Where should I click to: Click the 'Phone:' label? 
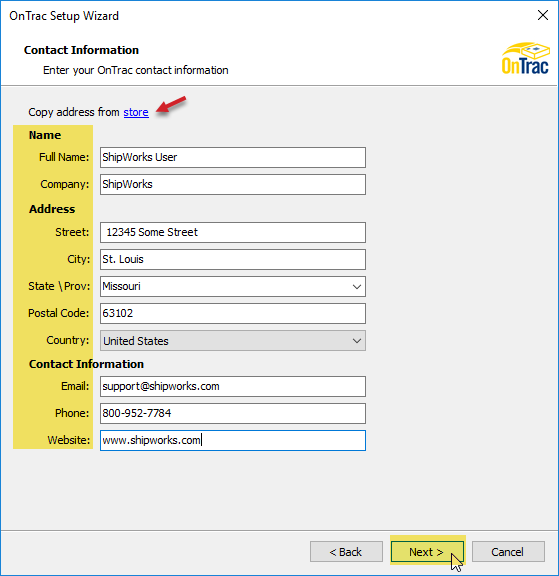click(72, 413)
